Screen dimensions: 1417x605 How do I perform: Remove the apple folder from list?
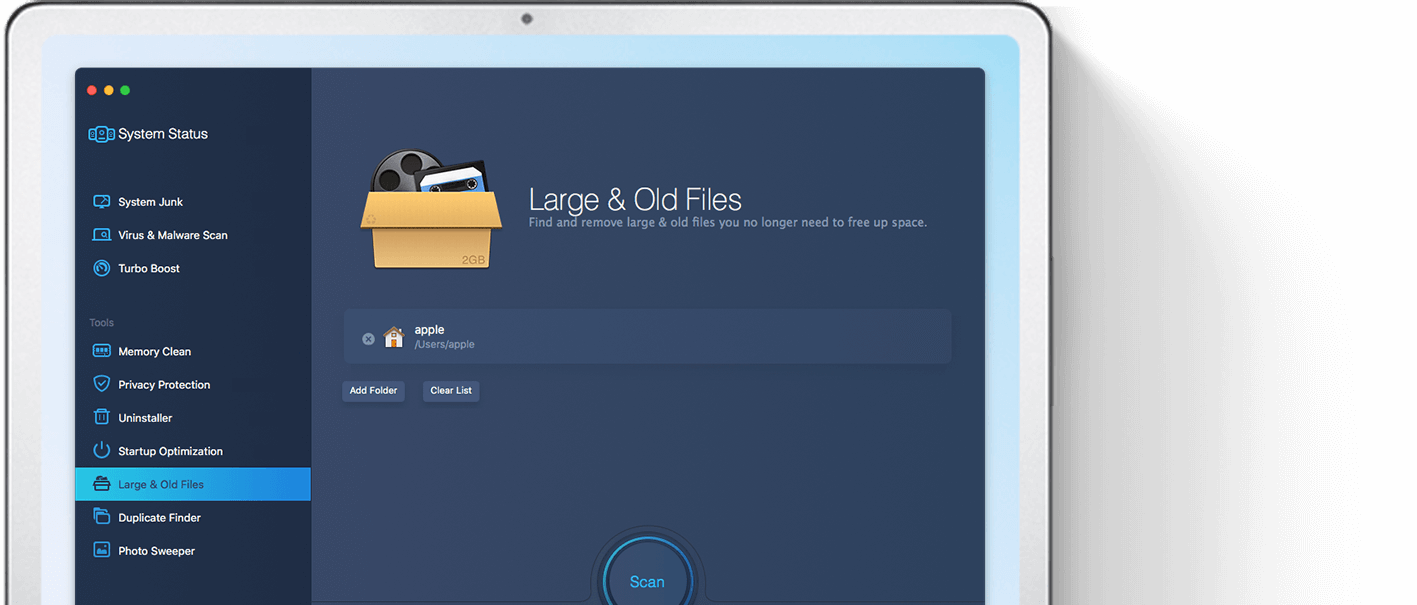tap(368, 339)
